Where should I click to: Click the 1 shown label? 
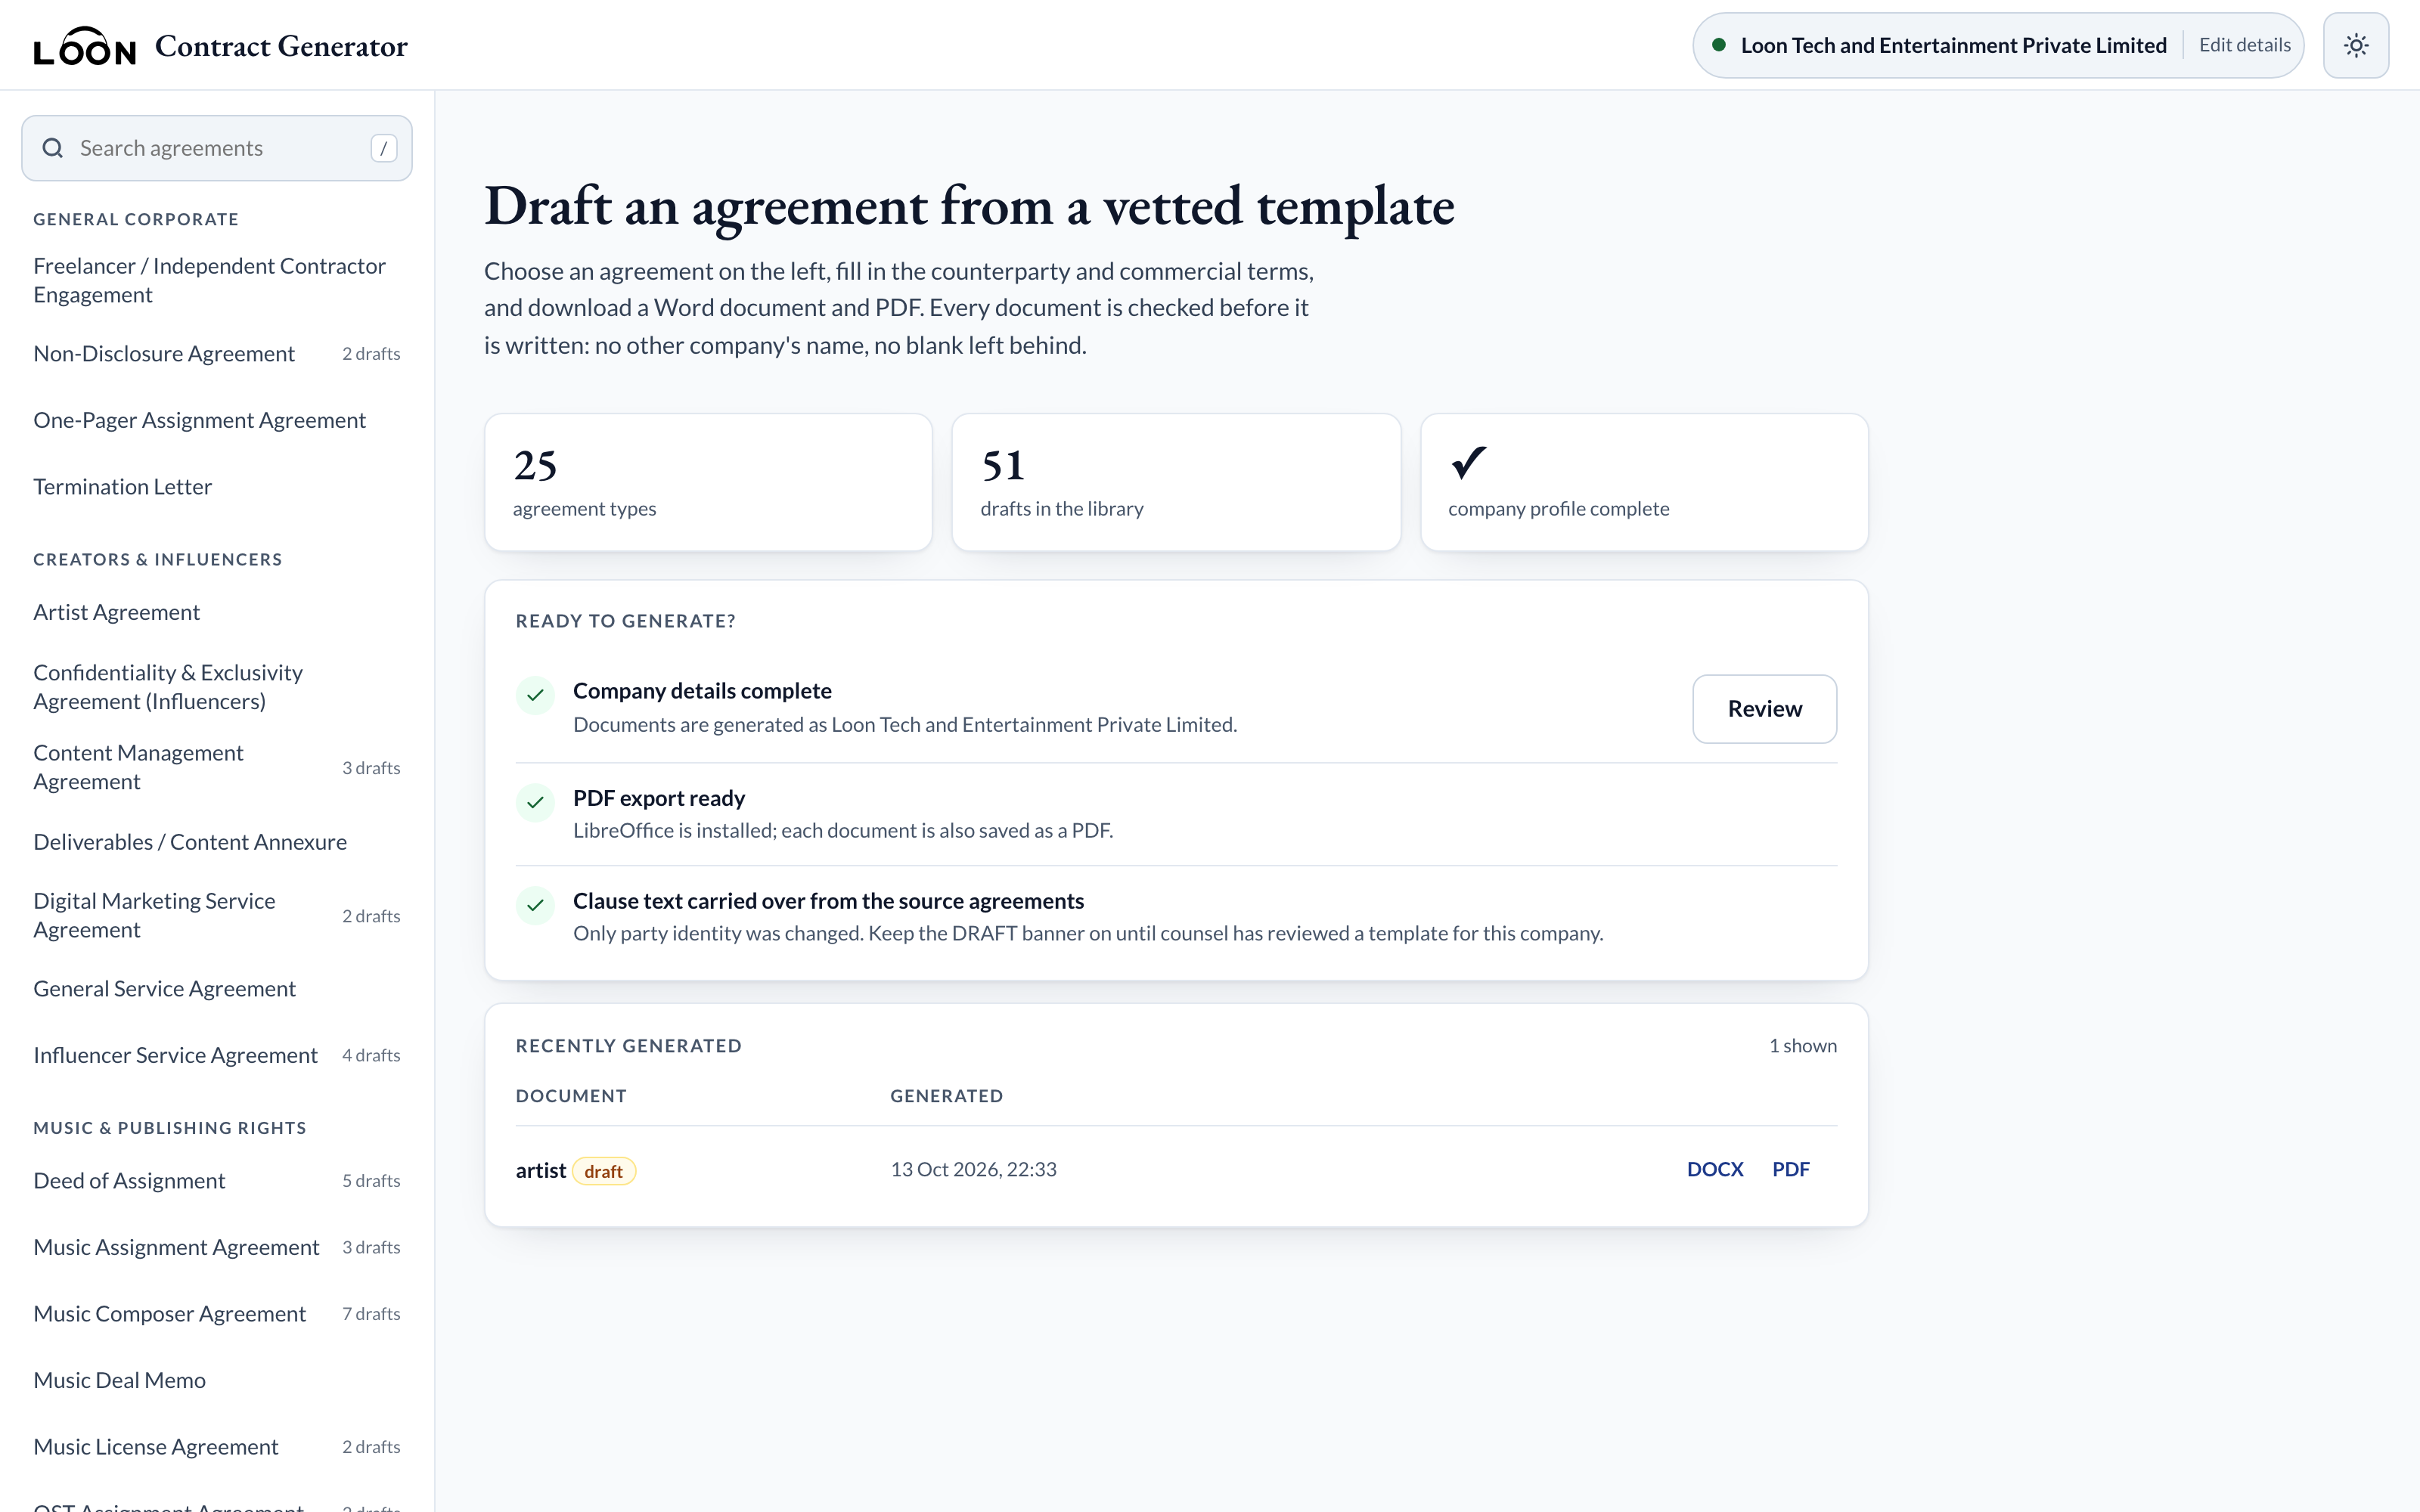[1802, 1045]
